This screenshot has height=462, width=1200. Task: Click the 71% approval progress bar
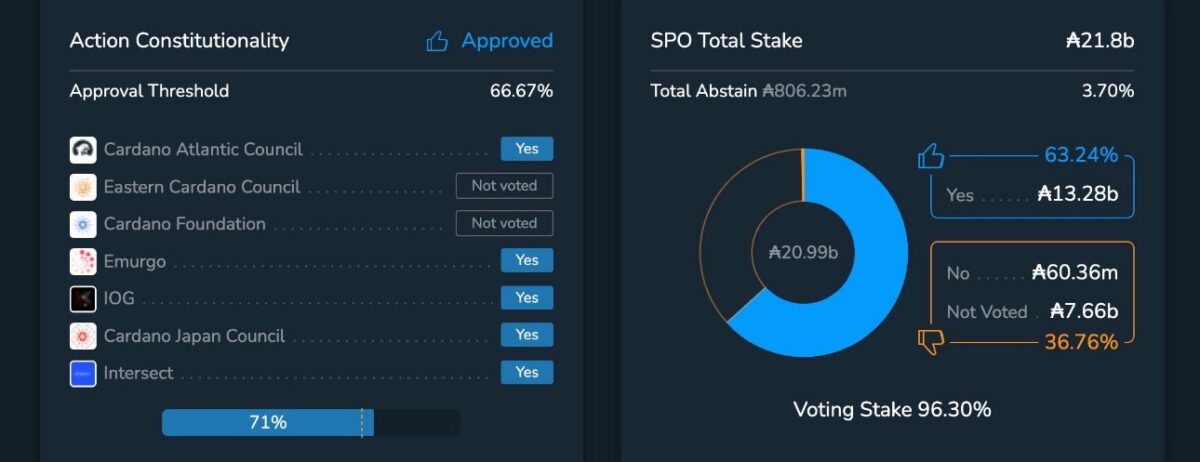[268, 422]
